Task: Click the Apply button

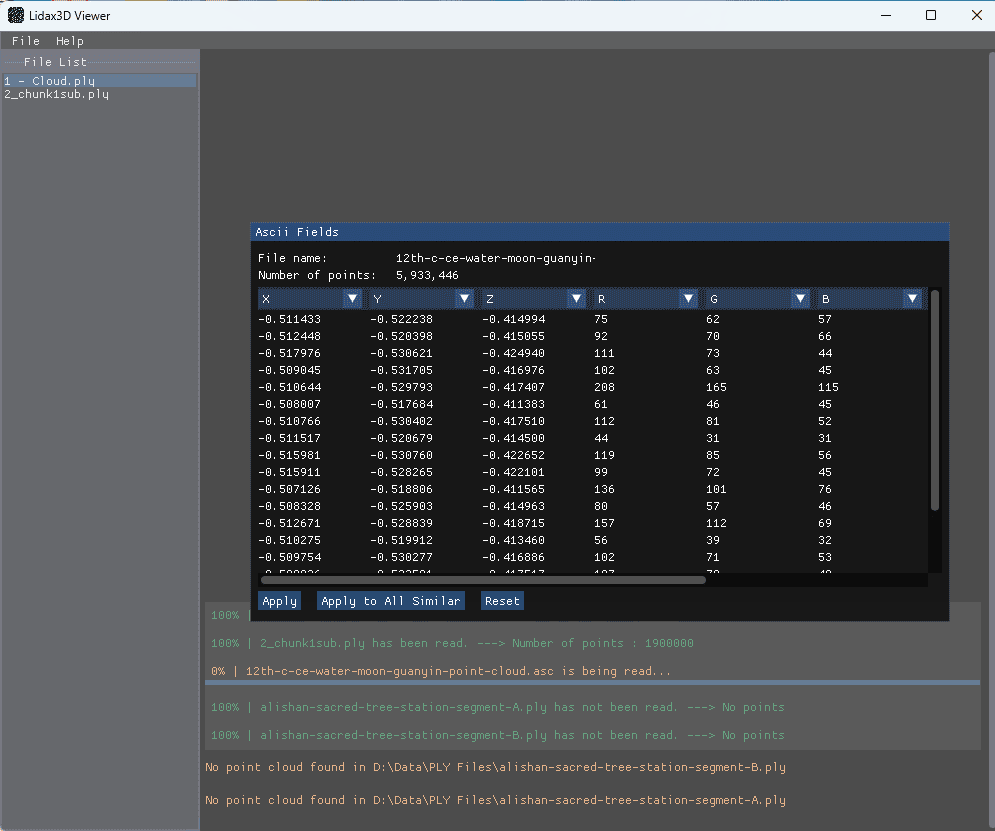Action: click(279, 601)
